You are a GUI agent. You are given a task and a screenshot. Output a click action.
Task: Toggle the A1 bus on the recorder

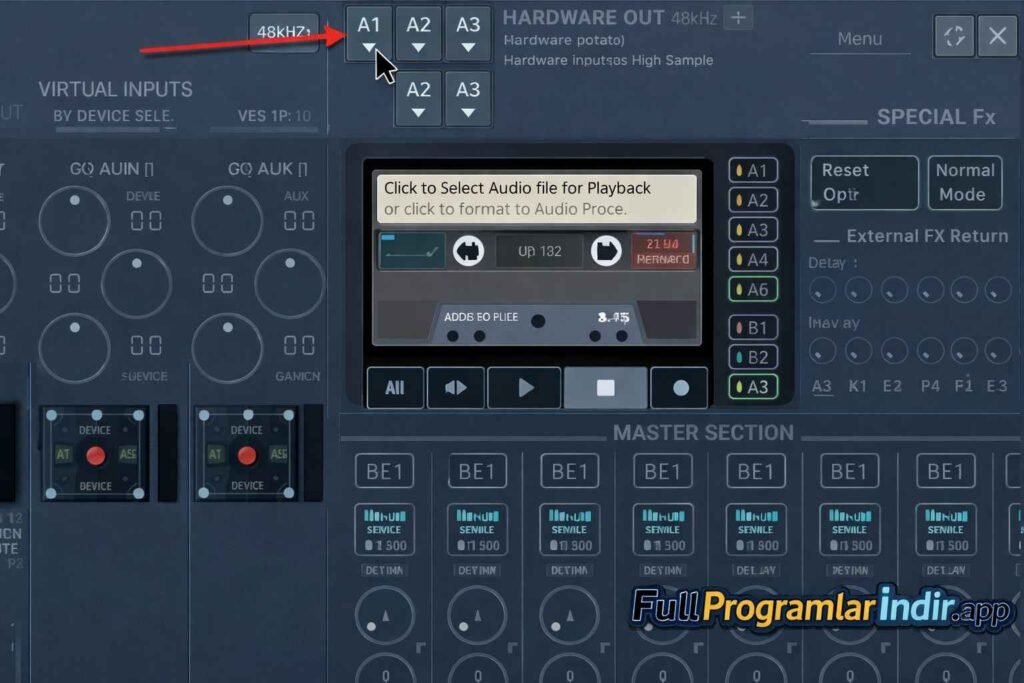753,171
